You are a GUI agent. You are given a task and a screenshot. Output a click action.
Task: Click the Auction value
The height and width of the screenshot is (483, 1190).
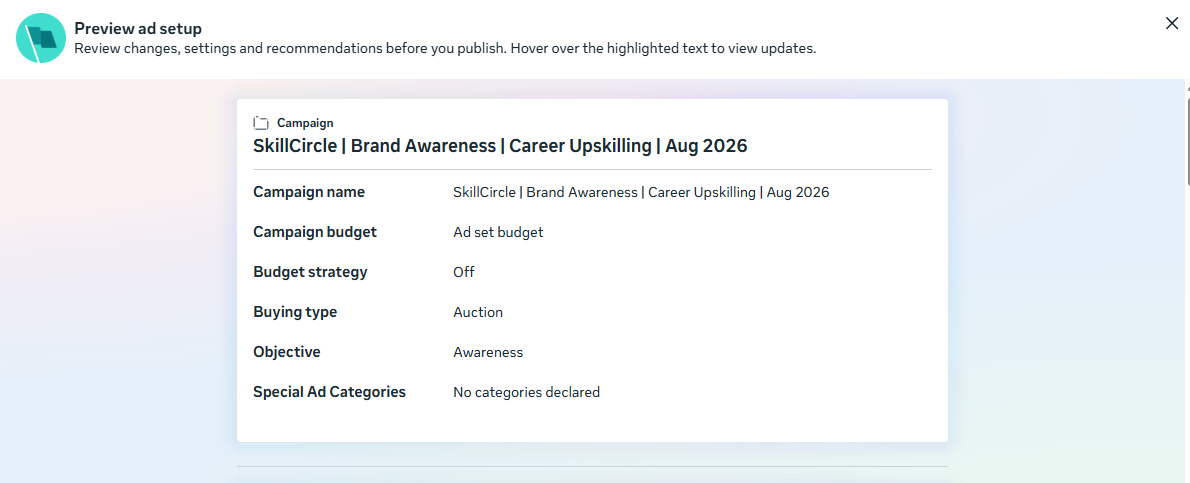478,312
